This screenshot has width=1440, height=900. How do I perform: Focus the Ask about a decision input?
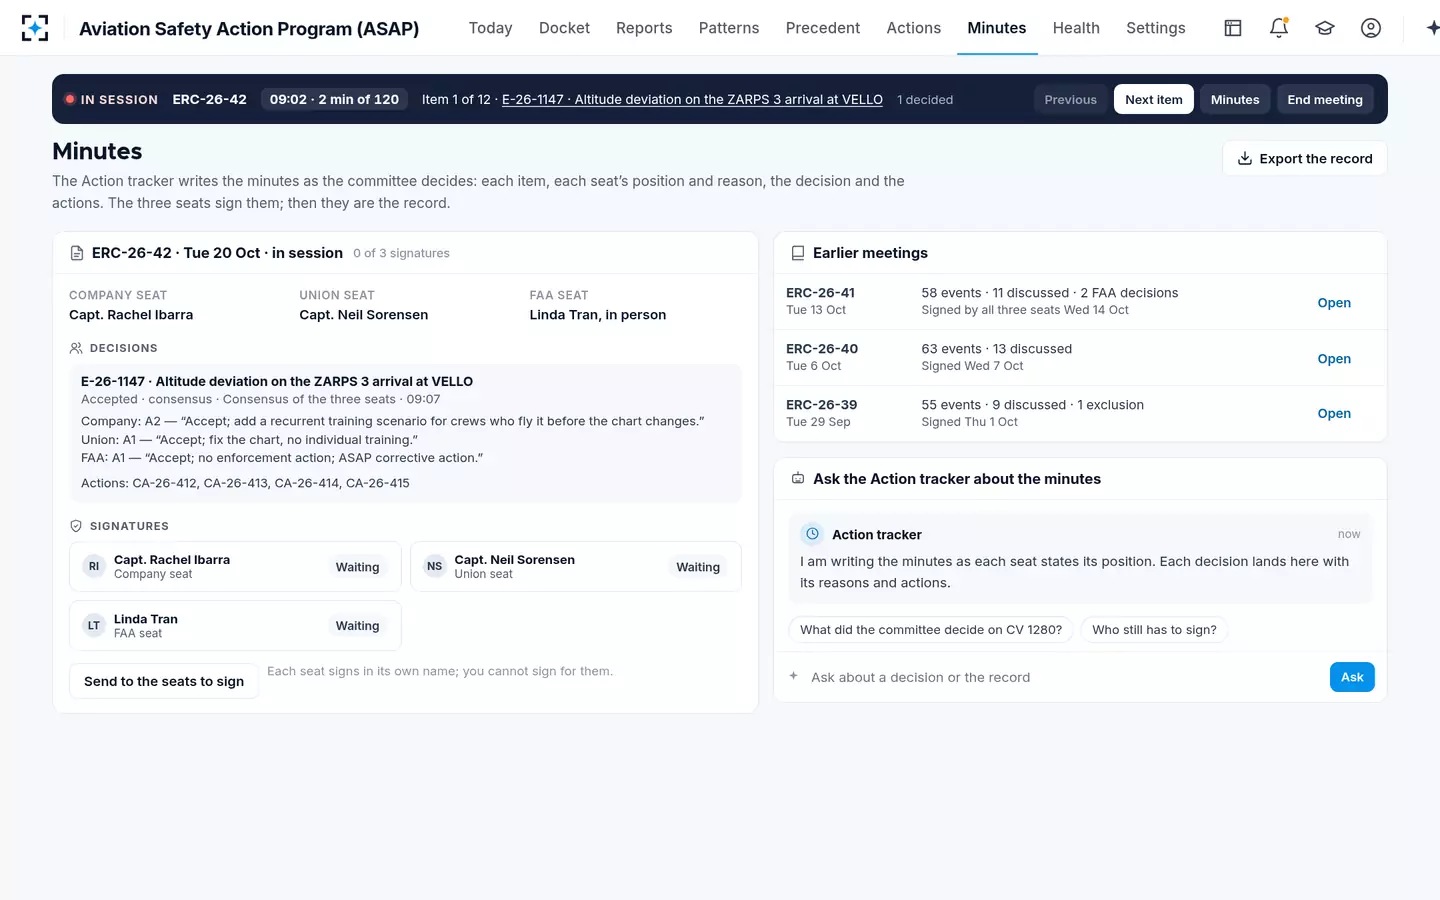click(1064, 677)
